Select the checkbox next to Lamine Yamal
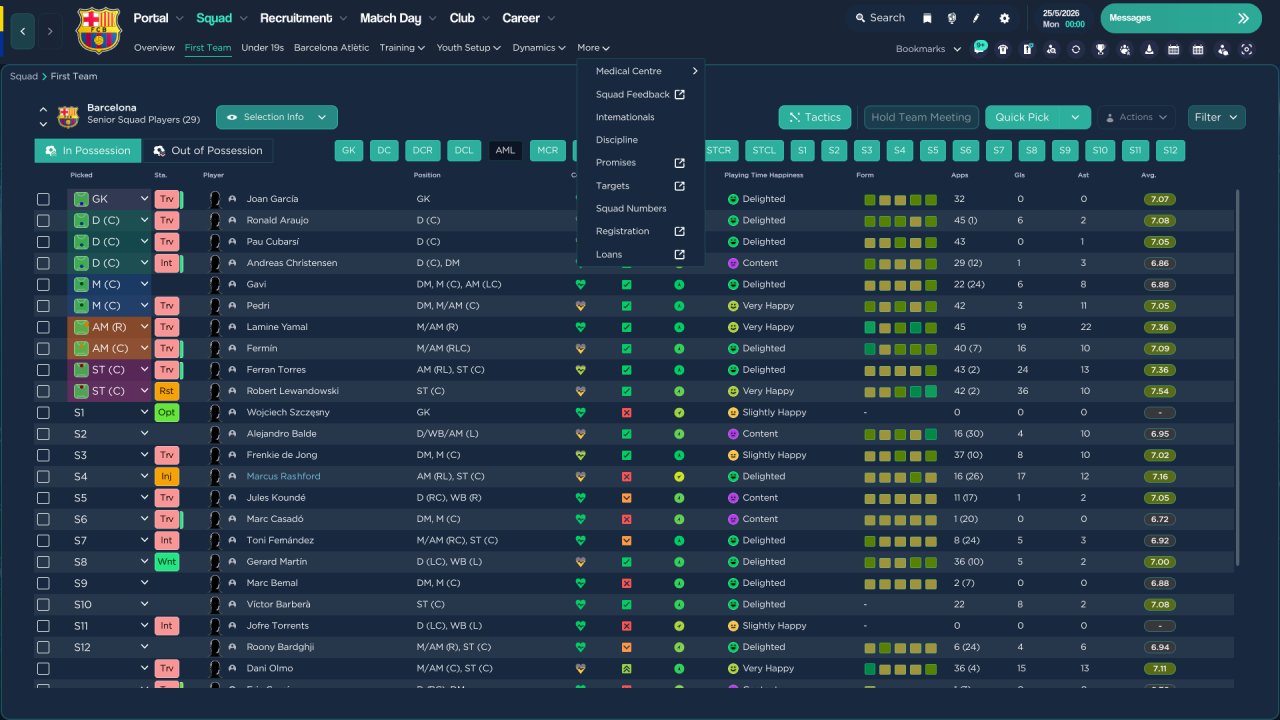This screenshot has width=1280, height=720. (43, 327)
